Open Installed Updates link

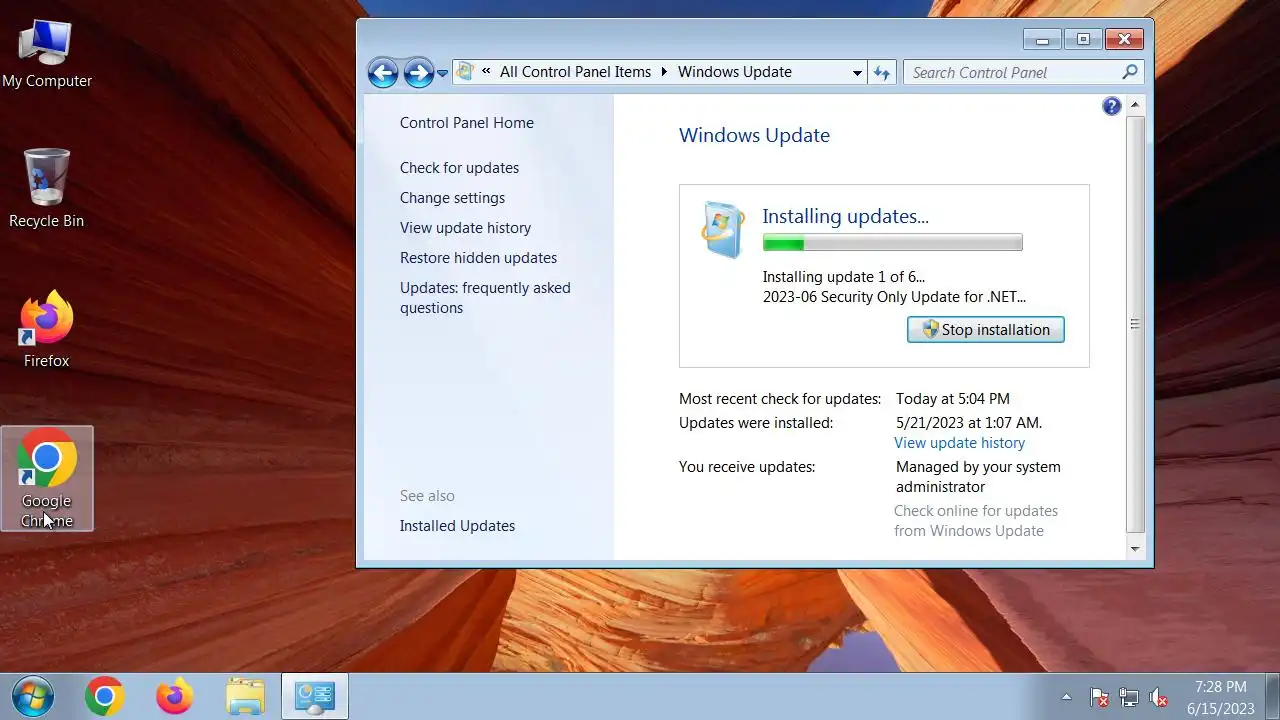pyautogui.click(x=457, y=526)
